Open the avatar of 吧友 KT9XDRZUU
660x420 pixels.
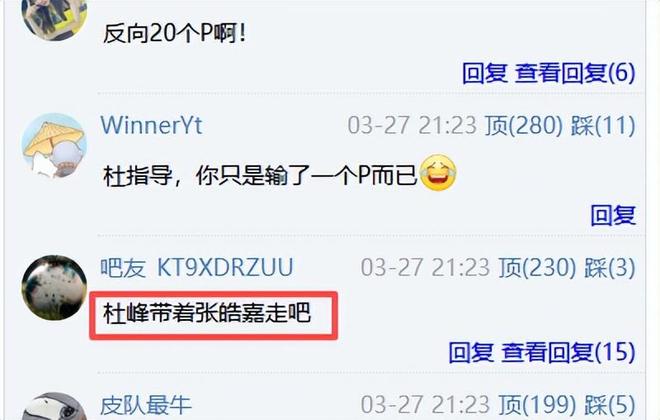[54, 287]
